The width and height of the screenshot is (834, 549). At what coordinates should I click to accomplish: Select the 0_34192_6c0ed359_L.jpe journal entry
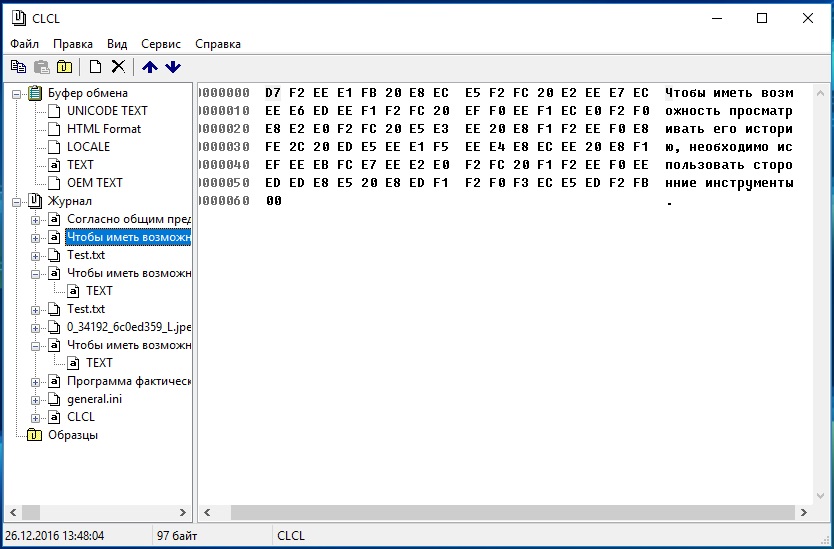click(128, 327)
